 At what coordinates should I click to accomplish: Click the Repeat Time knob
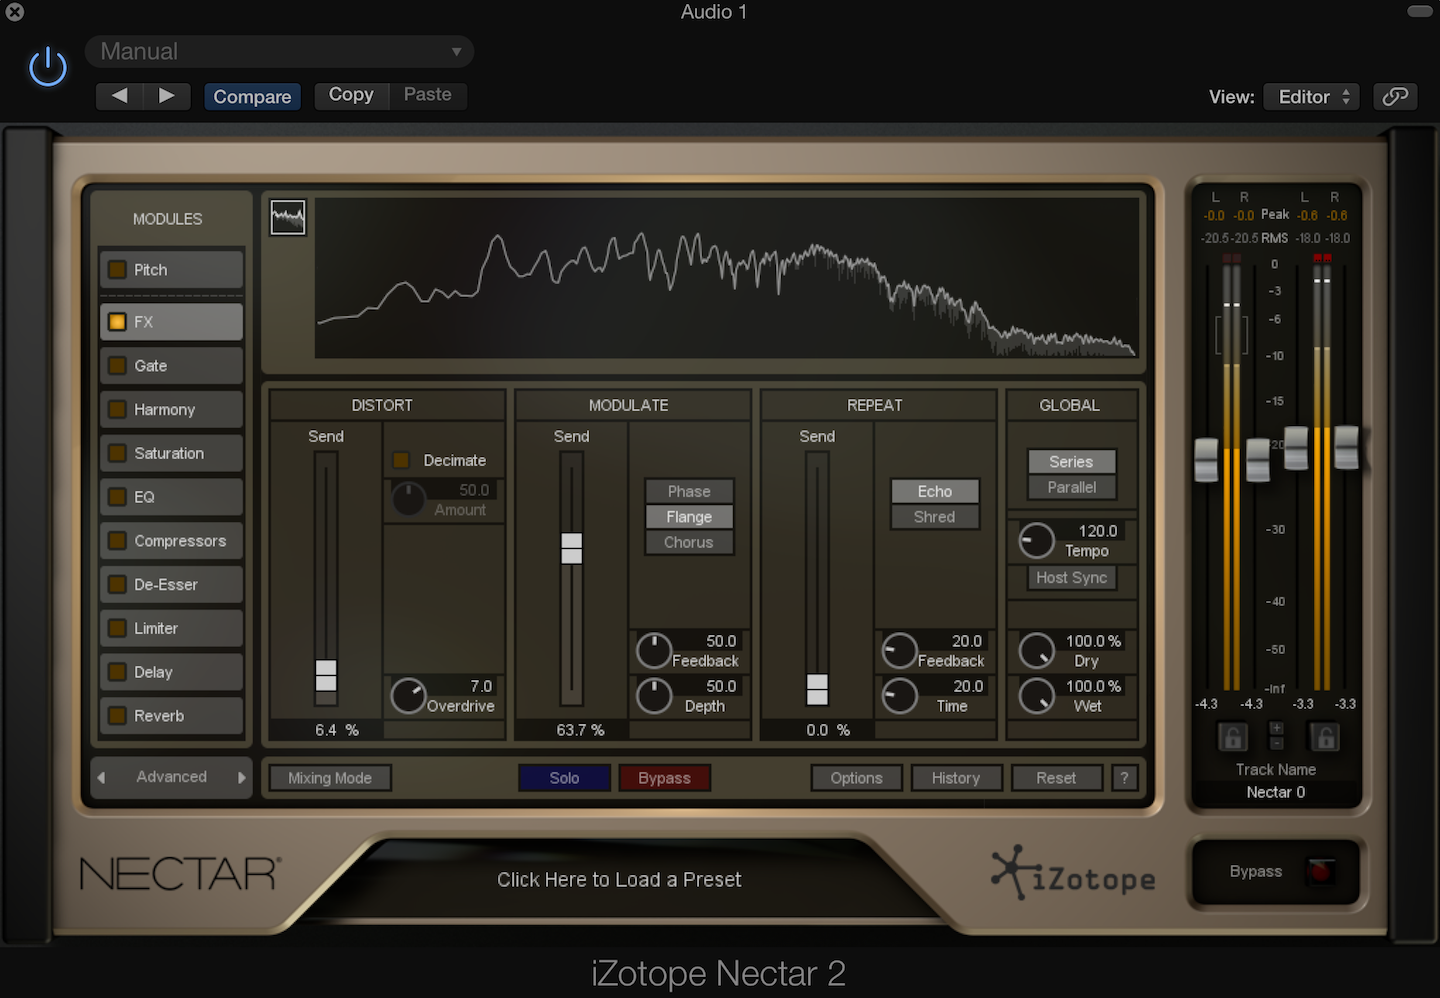click(x=899, y=696)
